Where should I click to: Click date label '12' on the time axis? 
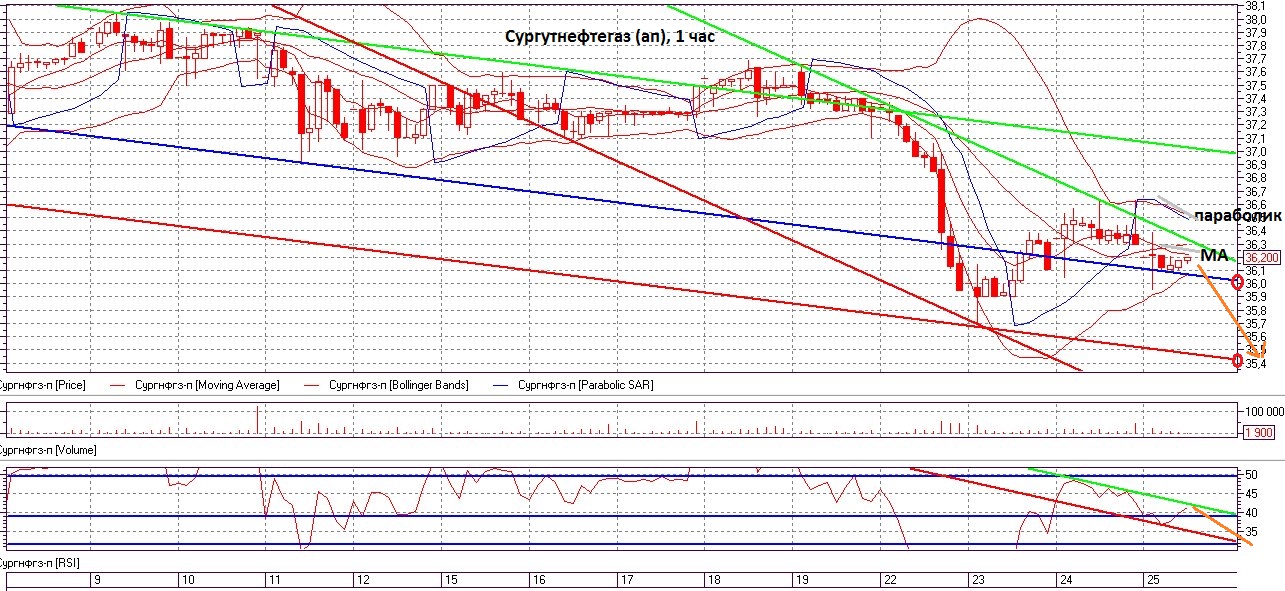point(362,580)
